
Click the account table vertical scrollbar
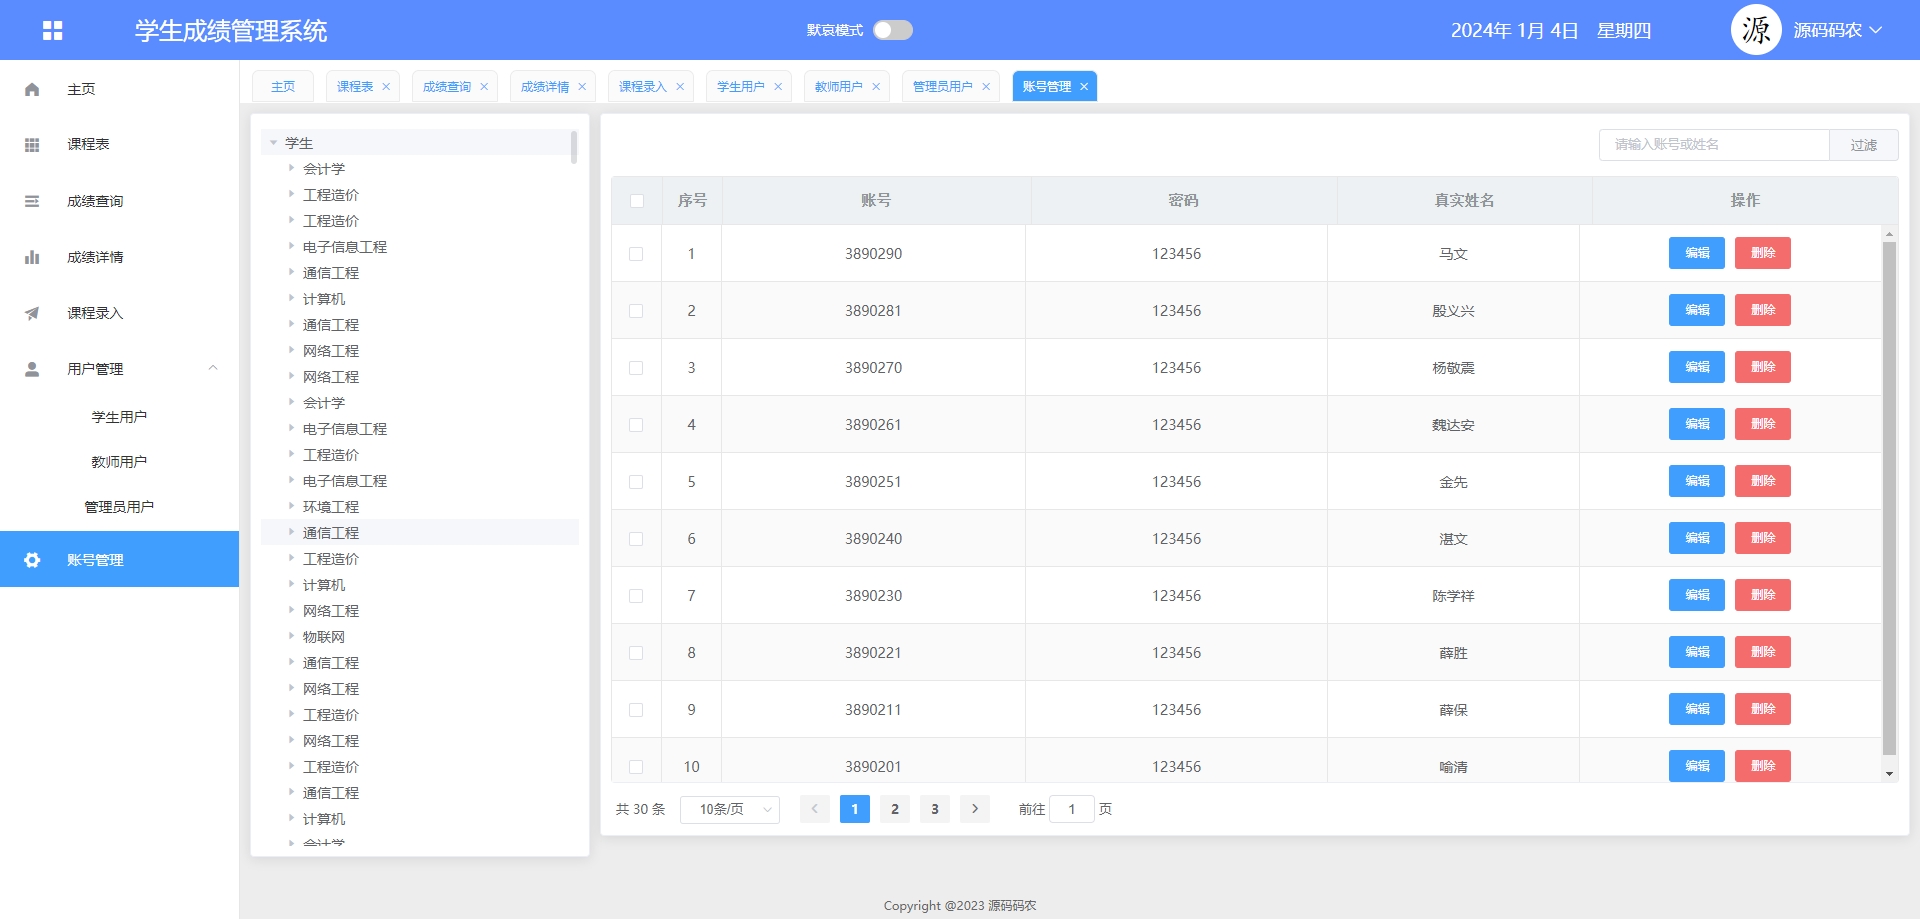point(1889,497)
